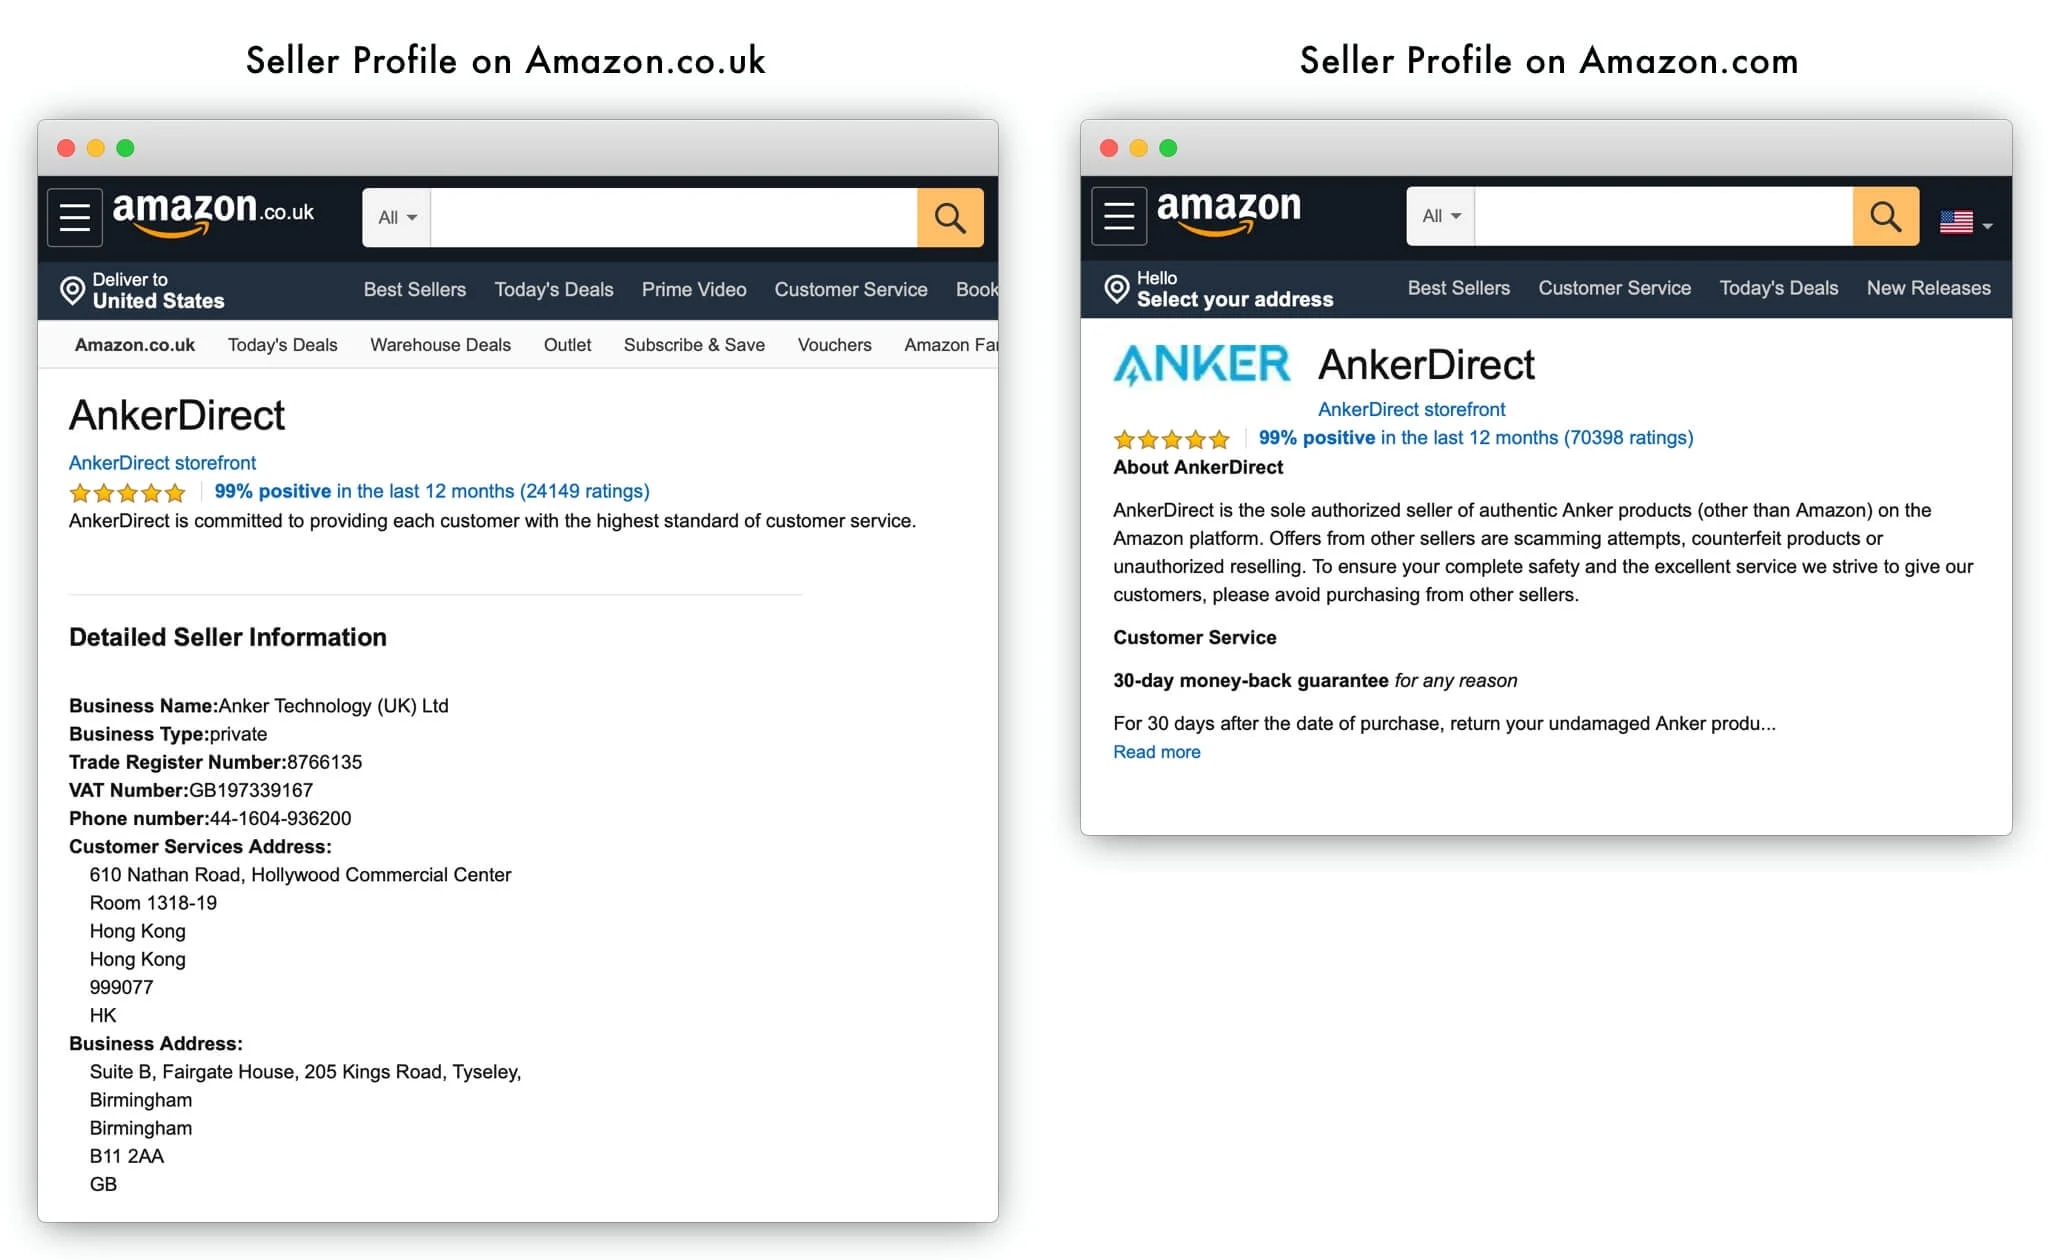Open the 99% positive (24149 ratings) link
The width and height of the screenshot is (2050, 1260).
tap(432, 491)
